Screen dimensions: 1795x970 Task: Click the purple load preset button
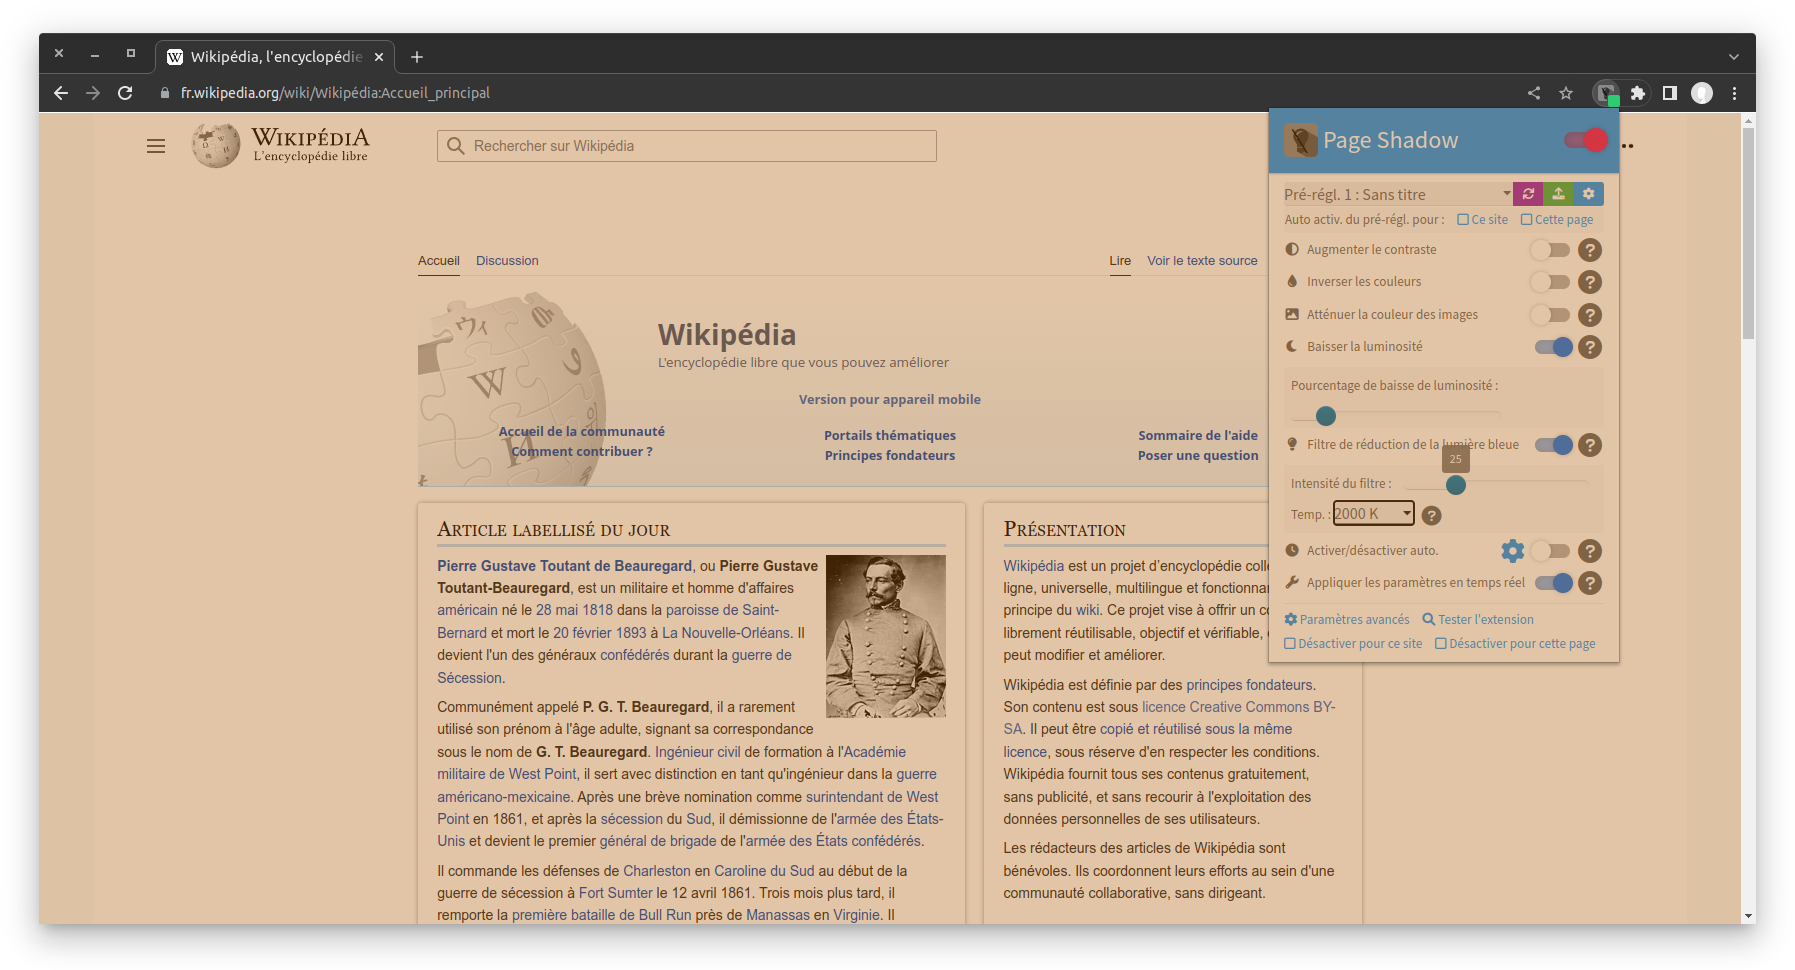[1528, 194]
